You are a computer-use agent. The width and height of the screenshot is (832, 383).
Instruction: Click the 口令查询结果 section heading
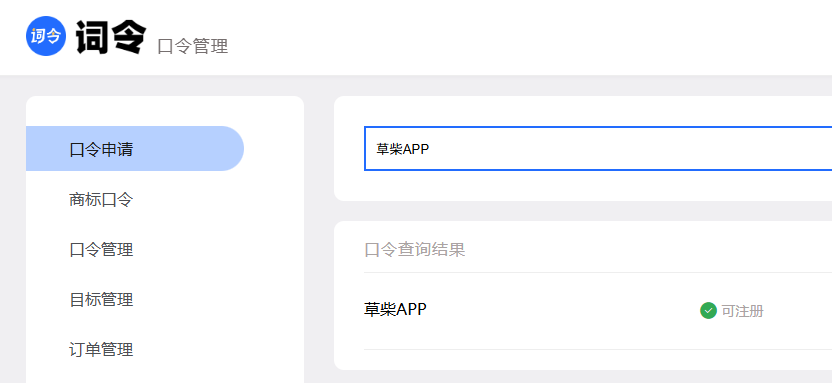[x=414, y=249]
